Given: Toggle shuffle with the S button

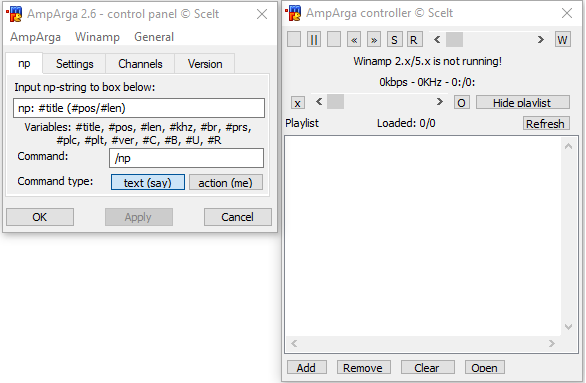Looking at the screenshot, I should [394, 40].
